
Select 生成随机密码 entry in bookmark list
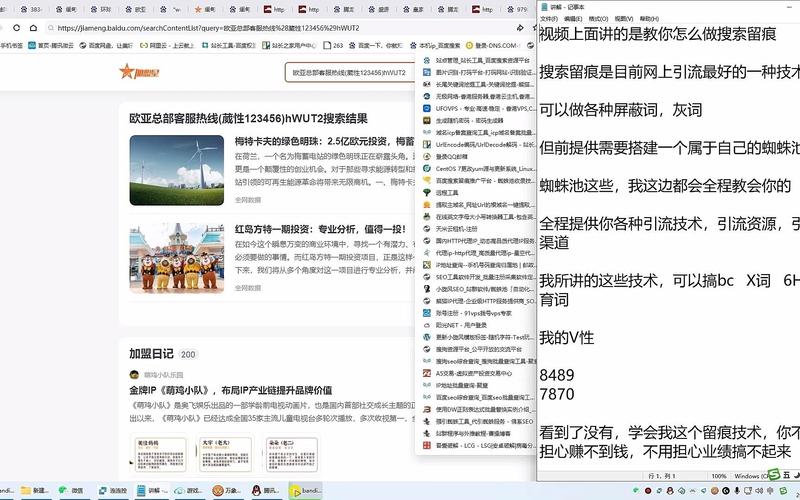tap(463, 121)
